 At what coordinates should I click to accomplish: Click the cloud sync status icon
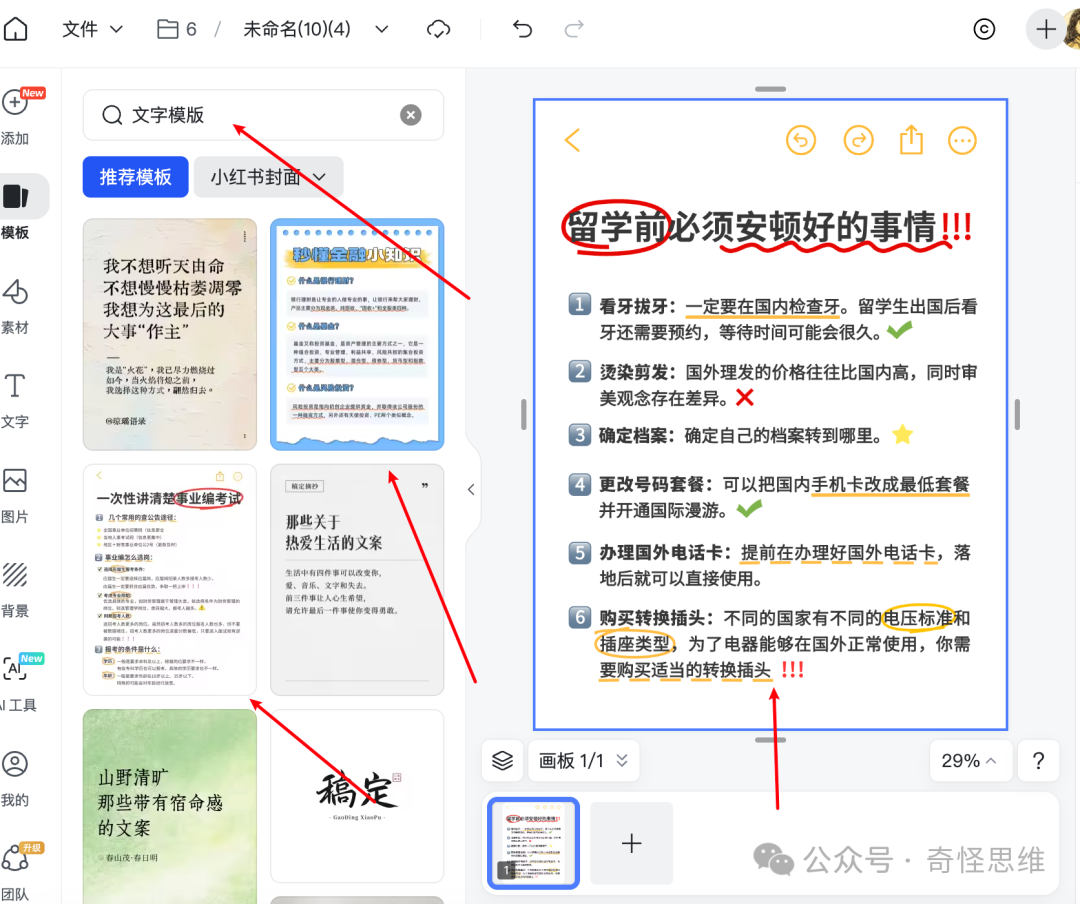pyautogui.click(x=438, y=29)
